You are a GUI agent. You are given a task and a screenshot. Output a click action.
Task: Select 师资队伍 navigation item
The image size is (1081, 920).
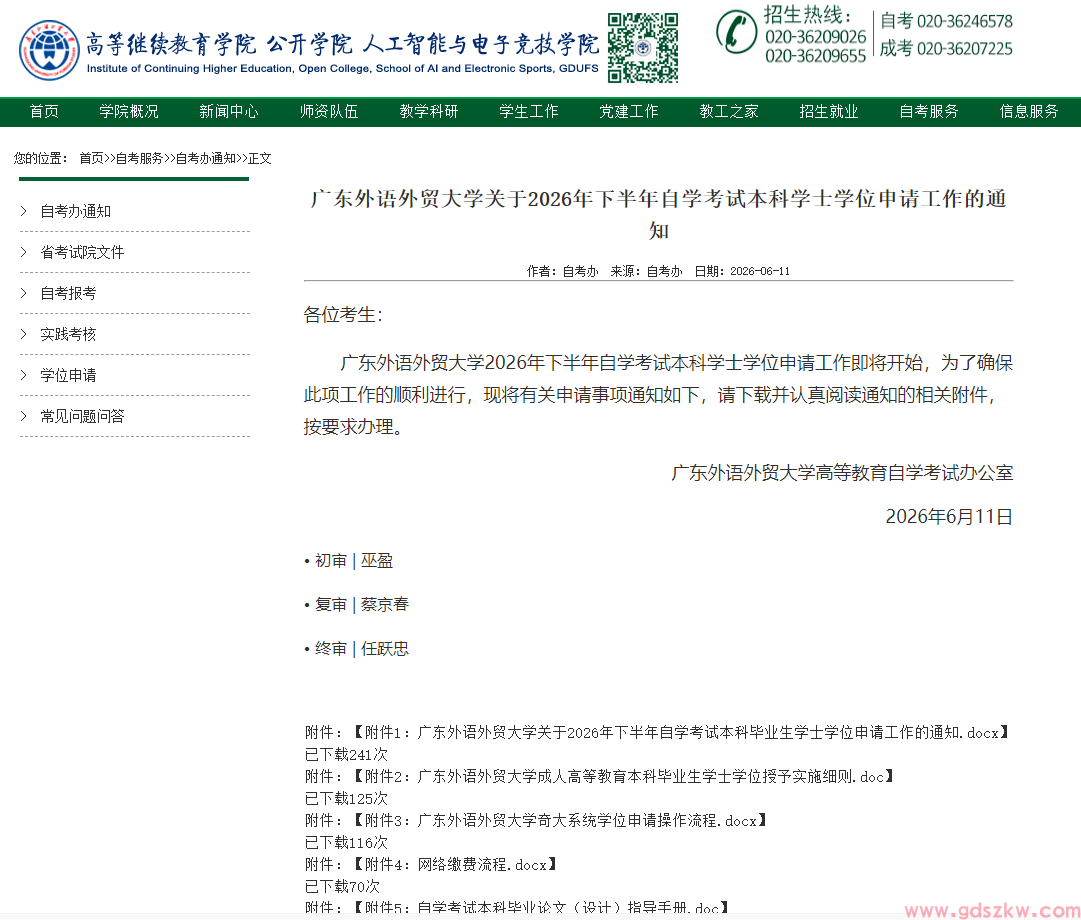coord(329,112)
